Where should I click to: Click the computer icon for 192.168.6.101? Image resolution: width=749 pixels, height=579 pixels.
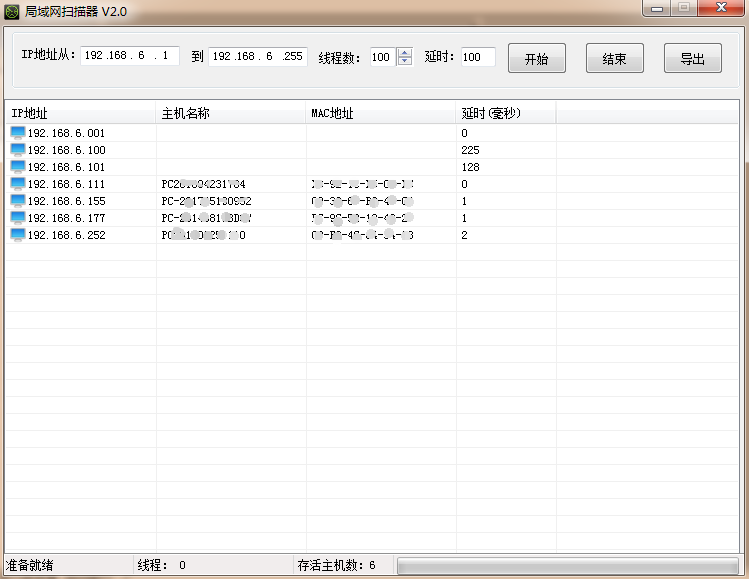[x=18, y=167]
